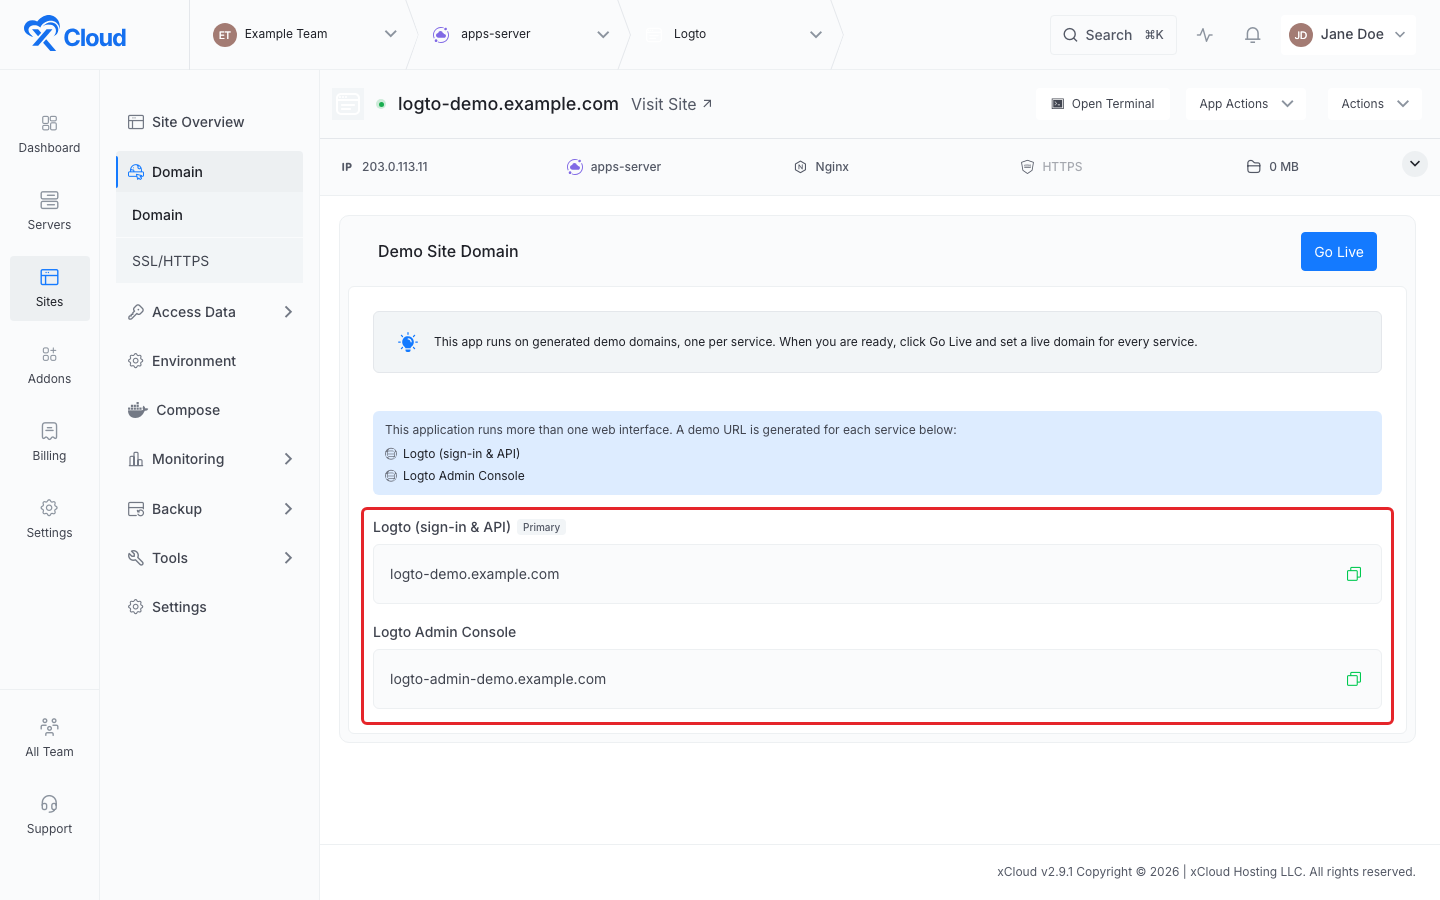Open the Actions dropdown
The image size is (1440, 900).
pos(1375,104)
